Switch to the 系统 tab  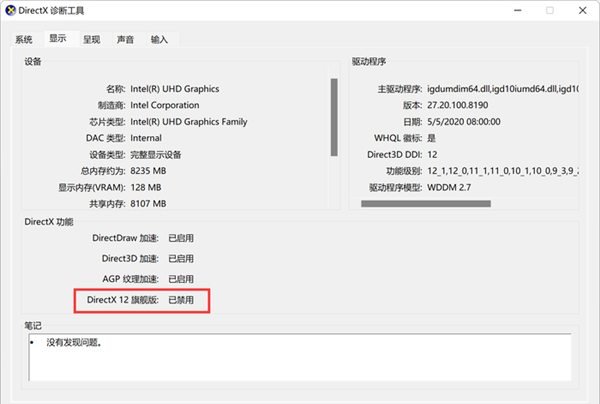click(24, 40)
